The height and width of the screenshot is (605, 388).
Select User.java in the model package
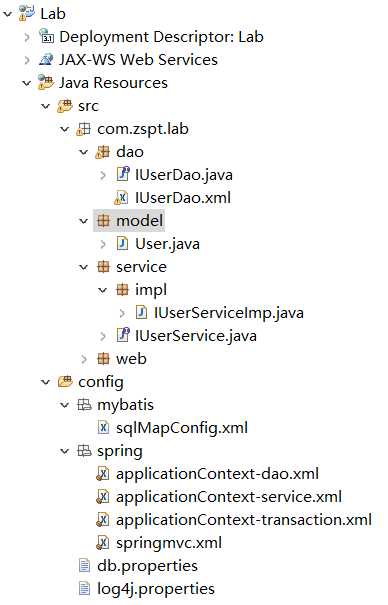pos(167,244)
